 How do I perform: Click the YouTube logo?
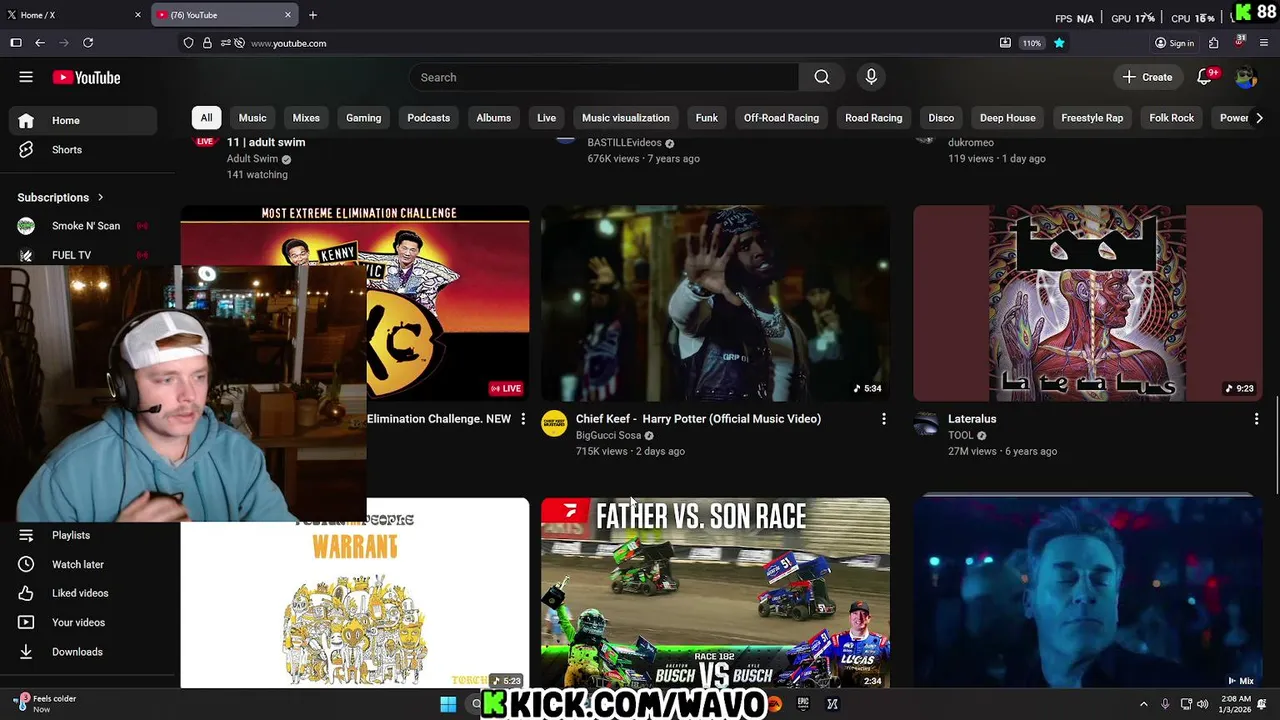pos(86,77)
